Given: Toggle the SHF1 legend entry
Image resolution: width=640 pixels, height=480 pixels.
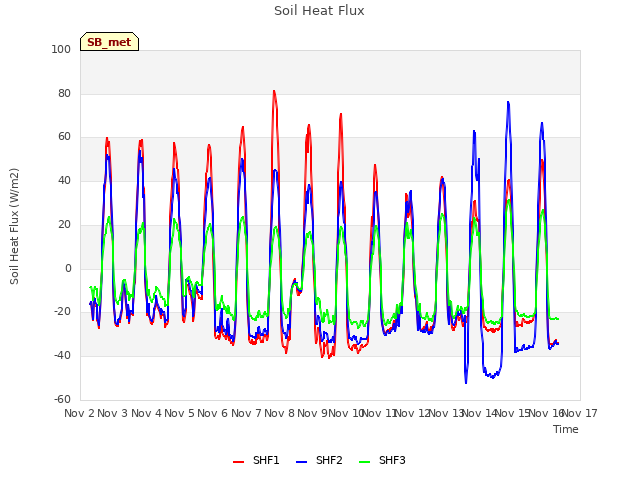Looking at the screenshot, I should point(256,460).
